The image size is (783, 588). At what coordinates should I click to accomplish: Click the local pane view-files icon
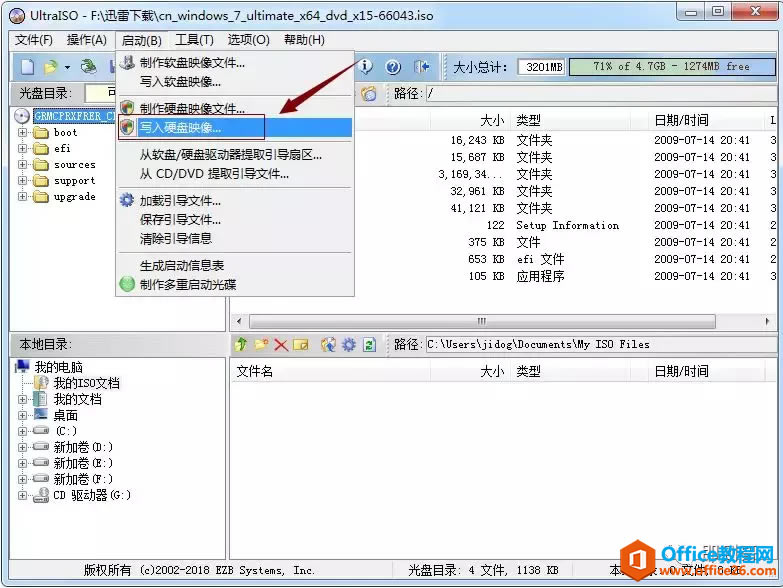[328, 344]
